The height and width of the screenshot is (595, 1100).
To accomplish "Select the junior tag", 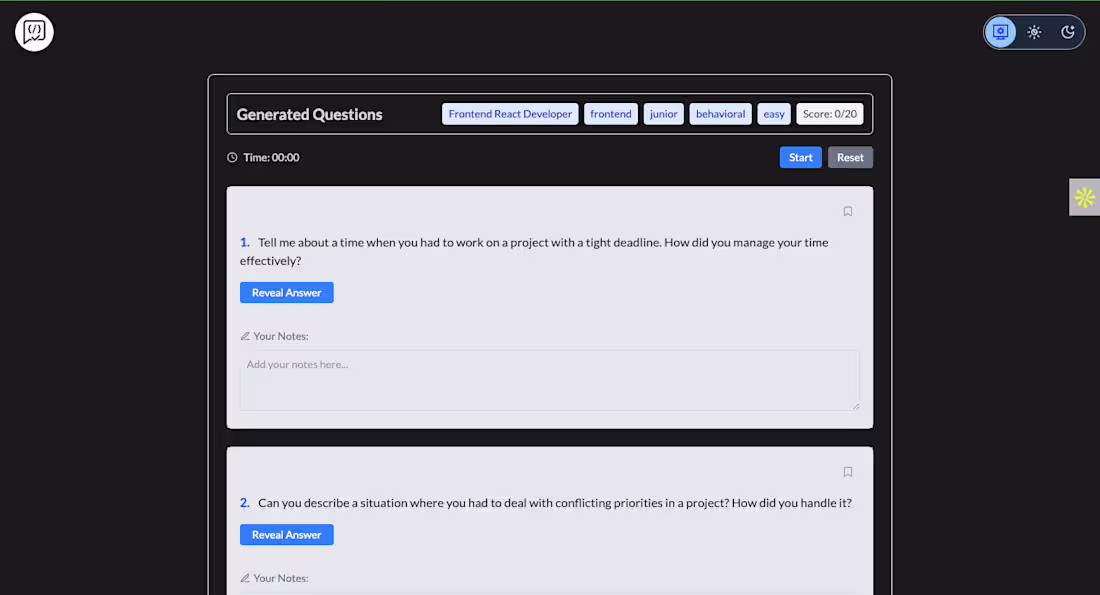I will pyautogui.click(x=663, y=113).
